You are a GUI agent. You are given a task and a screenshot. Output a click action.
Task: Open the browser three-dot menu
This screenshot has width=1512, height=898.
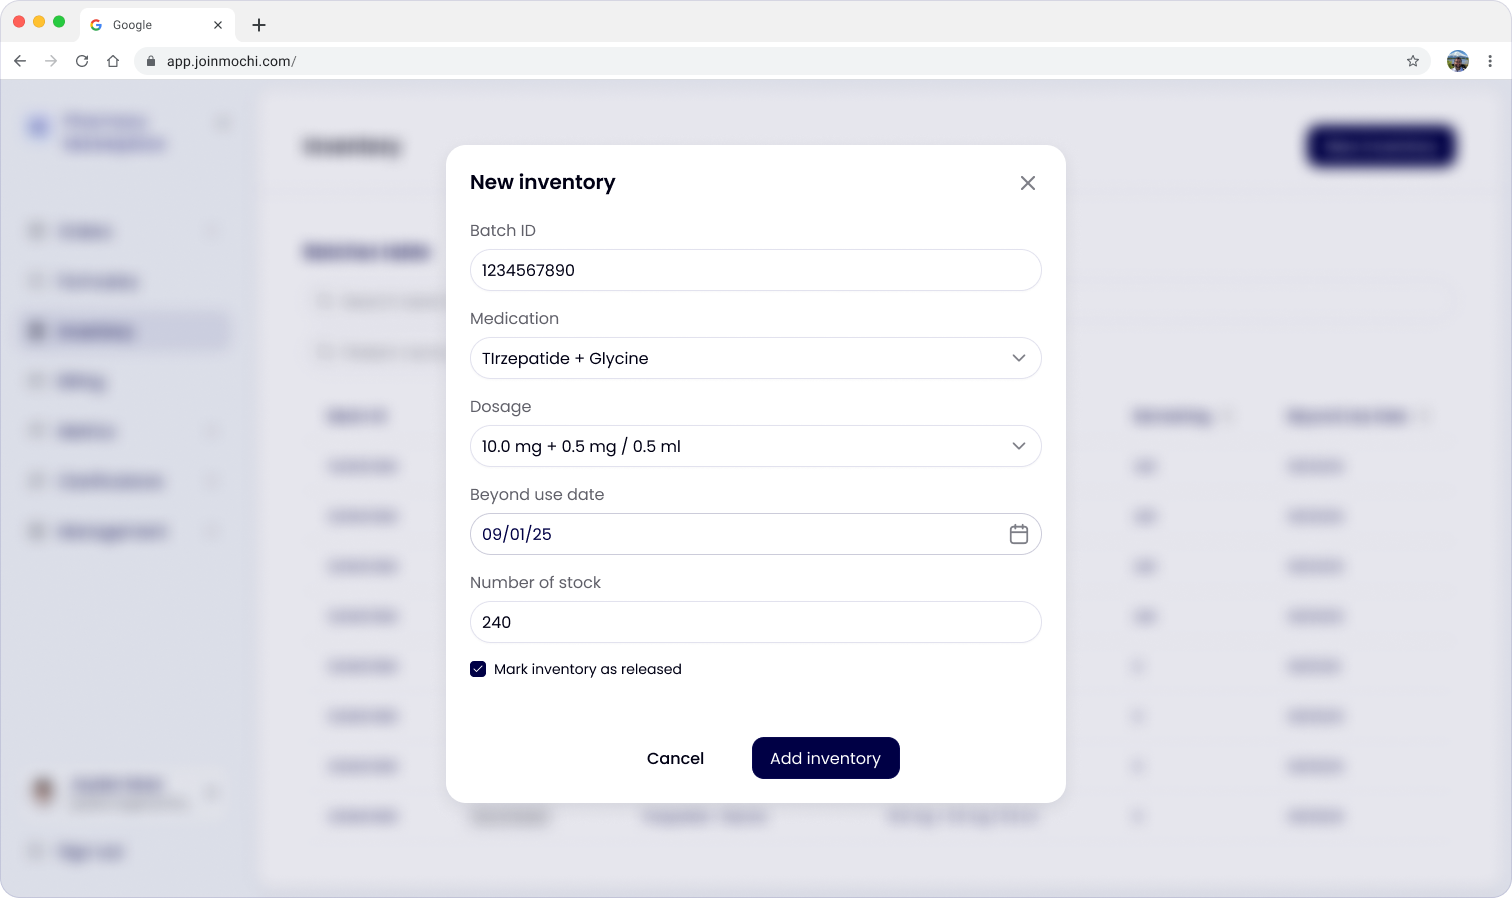click(x=1490, y=61)
